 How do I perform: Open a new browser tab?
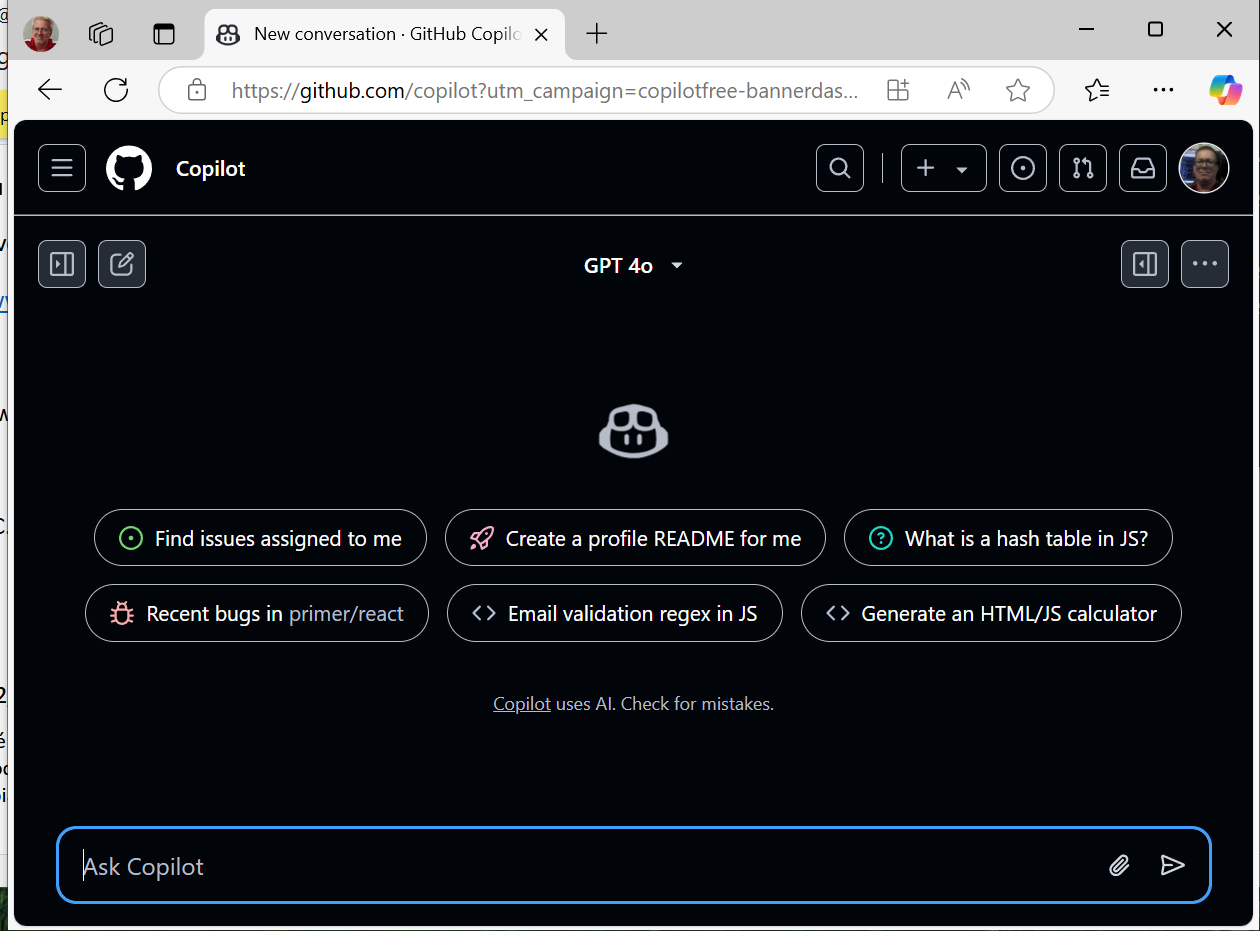(596, 34)
